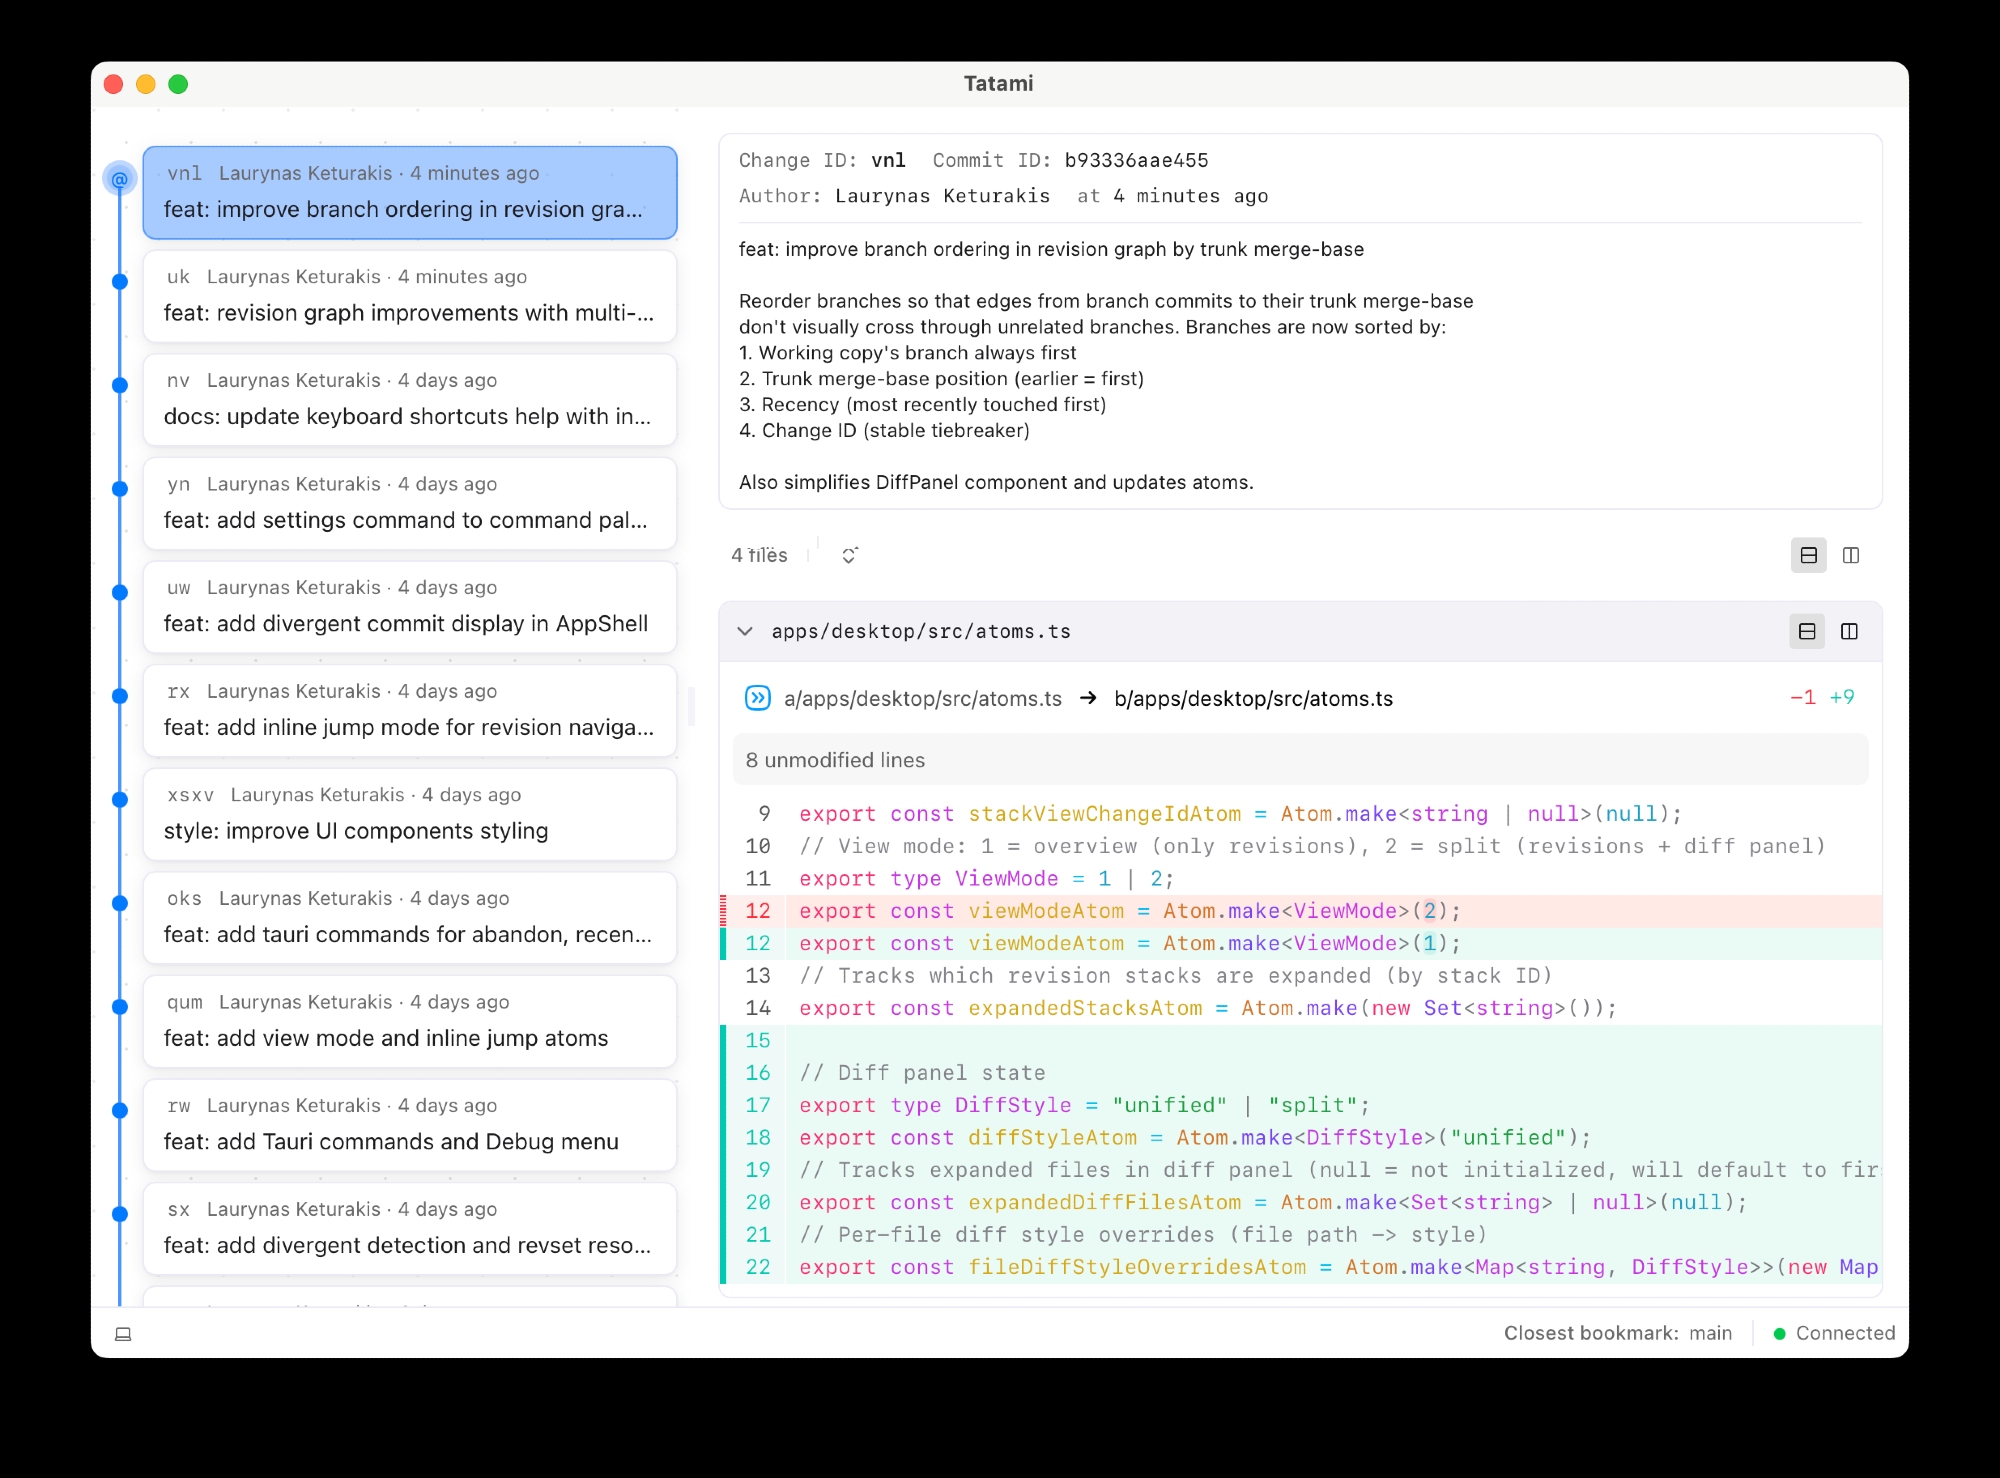Click the panel resize handle between panes

click(691, 706)
